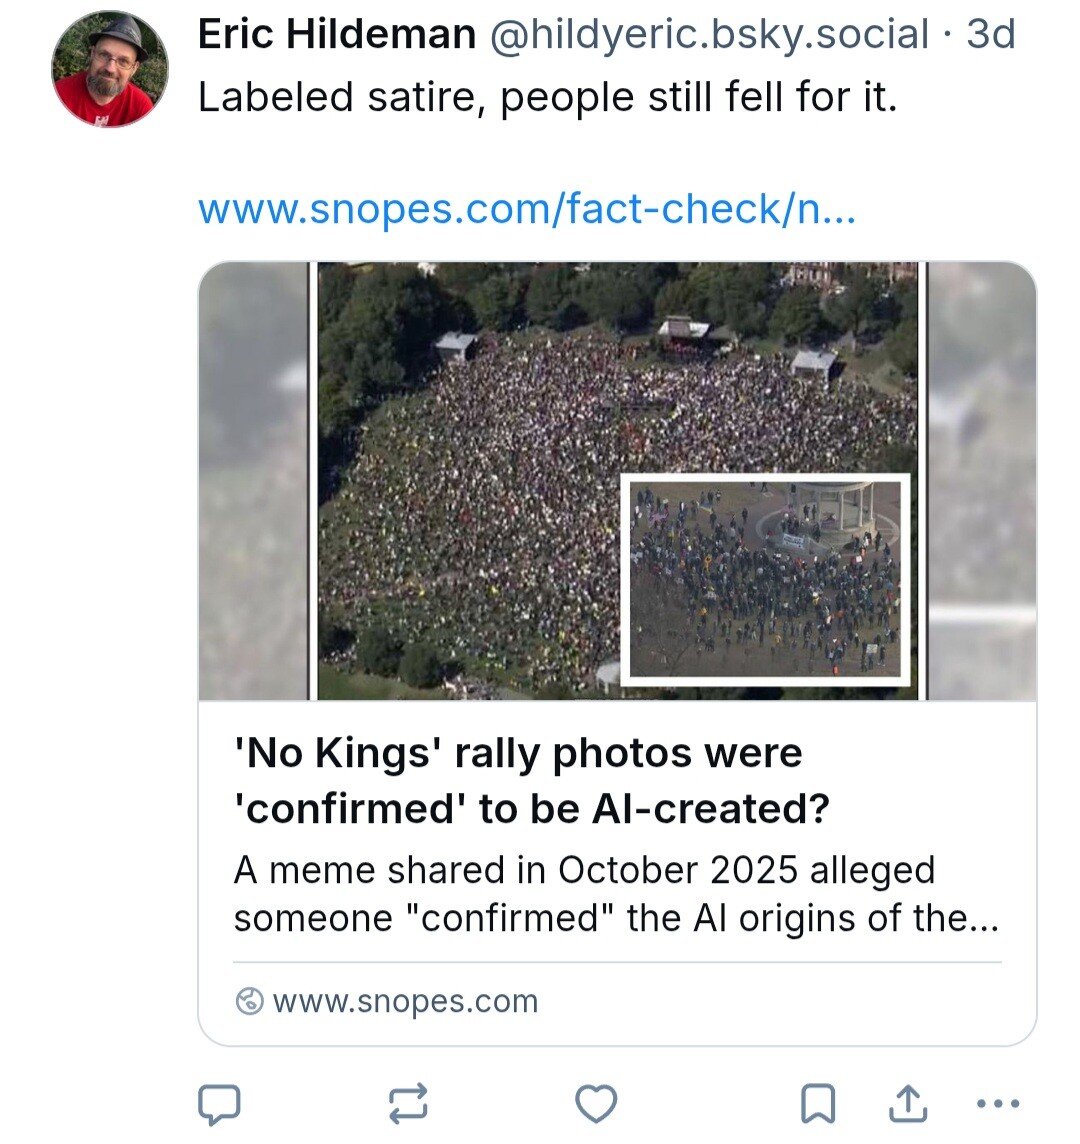Click the display name Eric Hildeman

[337, 35]
